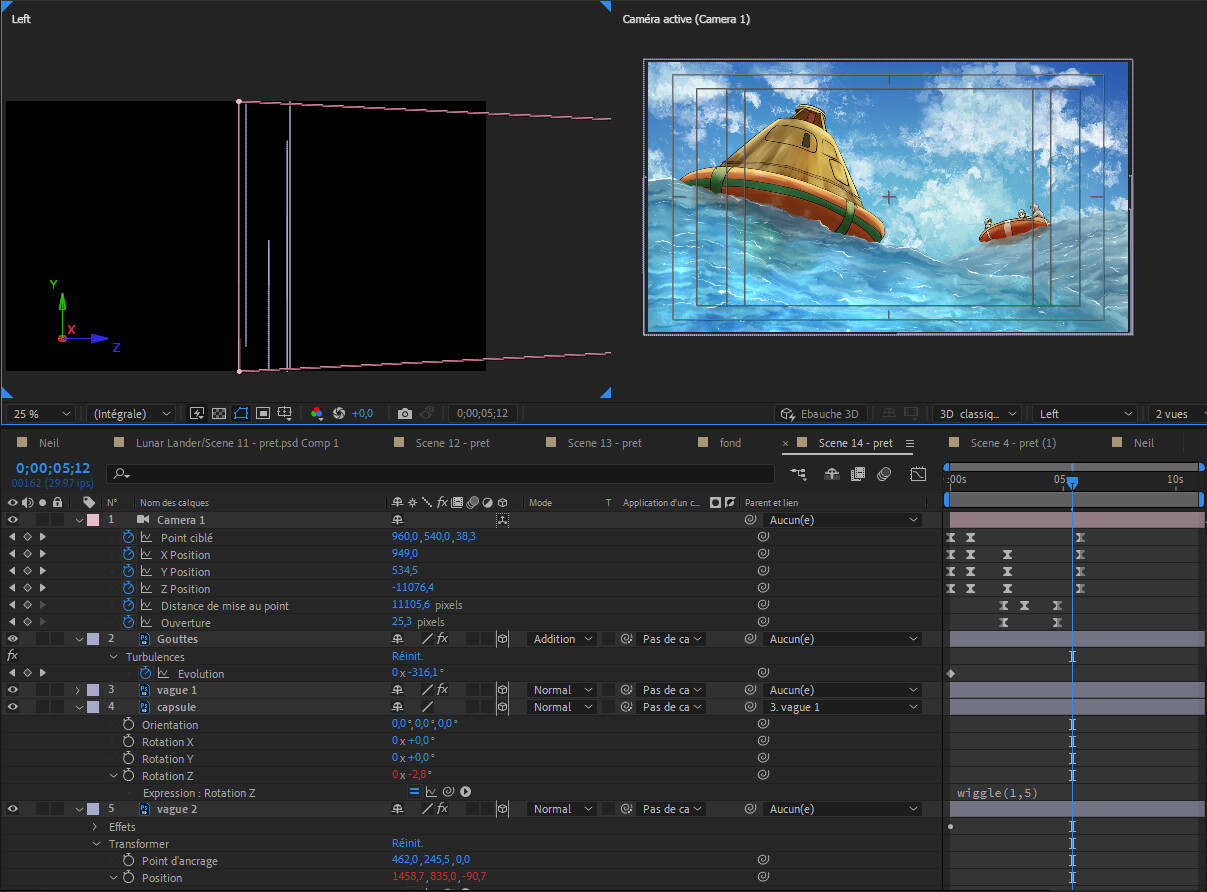Disable the Turbulences effect on Gouttes

(x=13, y=656)
